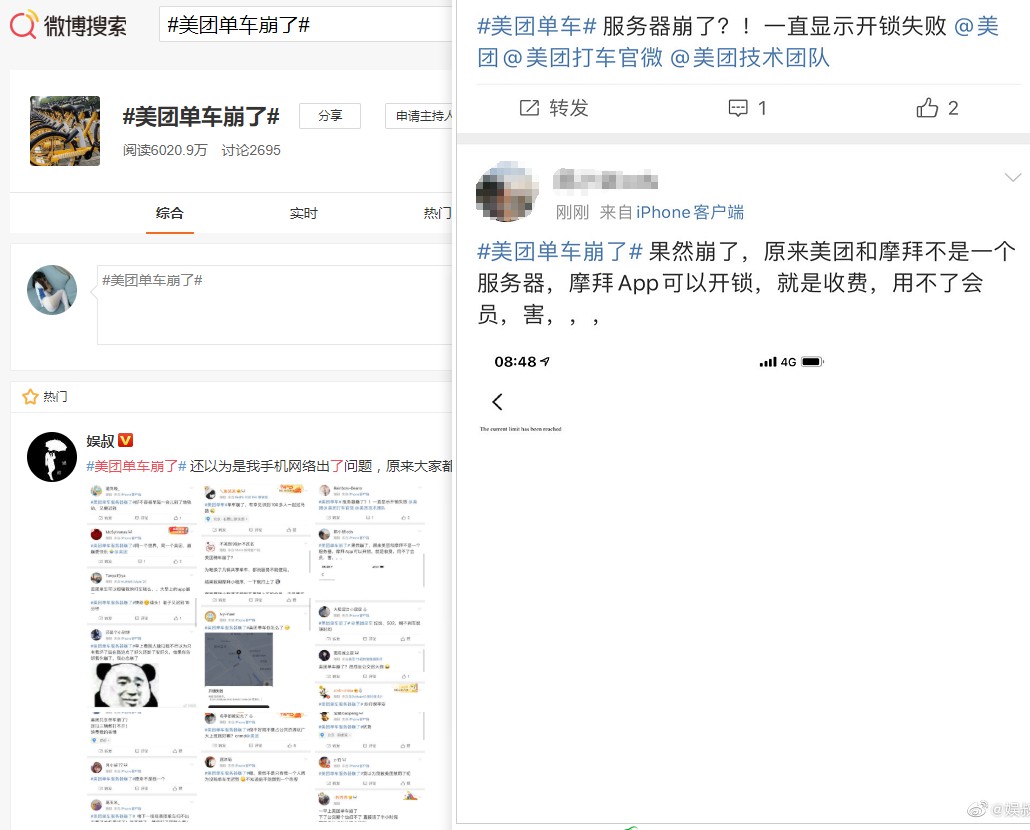Open the user avatar beside the compose box

coord(52,290)
